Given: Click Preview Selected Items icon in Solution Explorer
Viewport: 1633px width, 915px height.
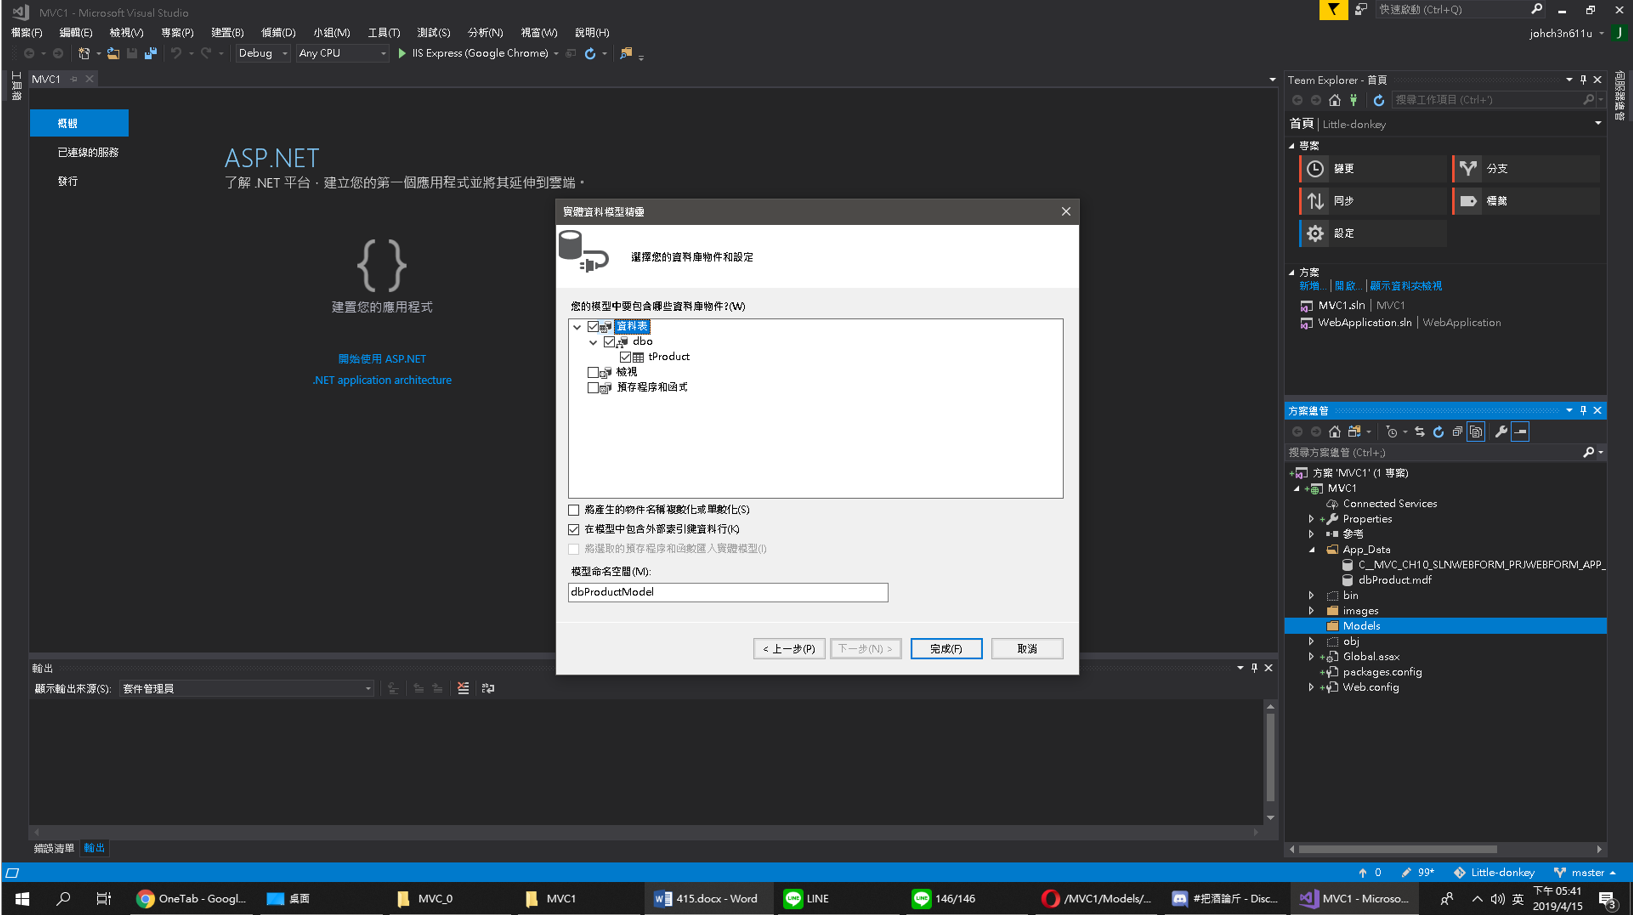Looking at the screenshot, I should click(x=1520, y=432).
